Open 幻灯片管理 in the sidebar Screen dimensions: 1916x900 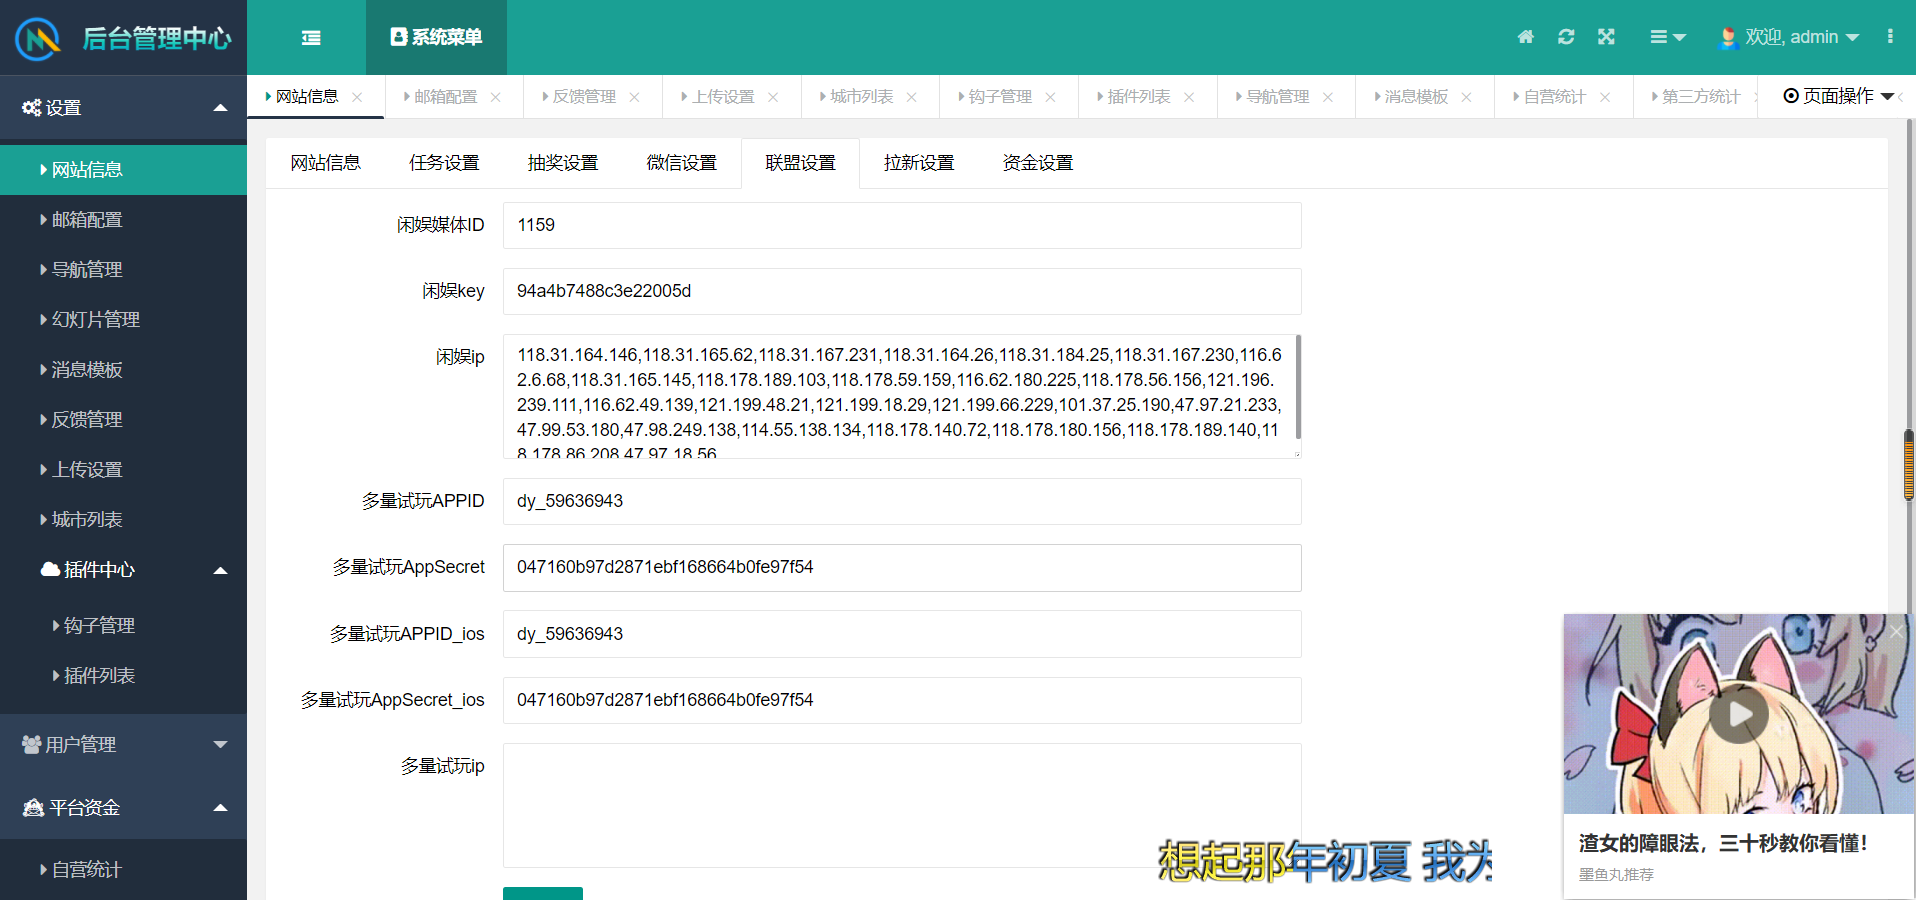(95, 320)
